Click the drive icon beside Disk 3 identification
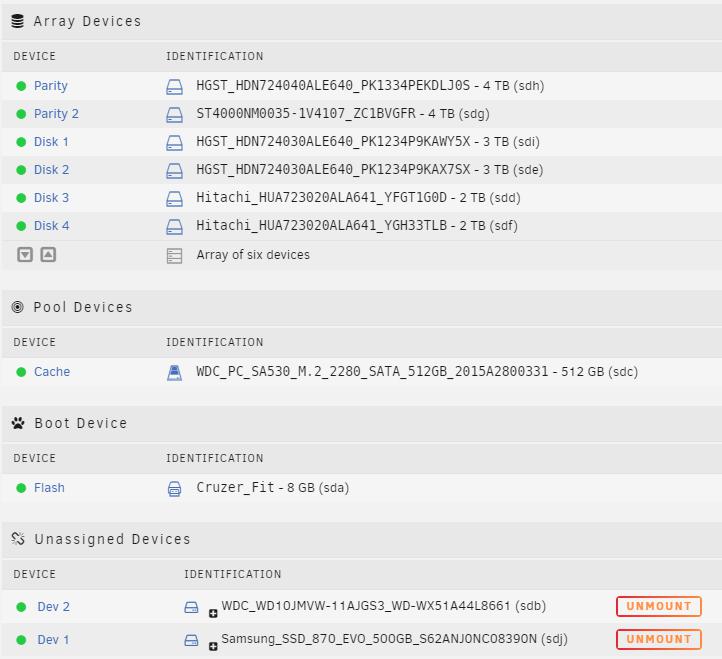The image size is (722, 659). point(174,198)
